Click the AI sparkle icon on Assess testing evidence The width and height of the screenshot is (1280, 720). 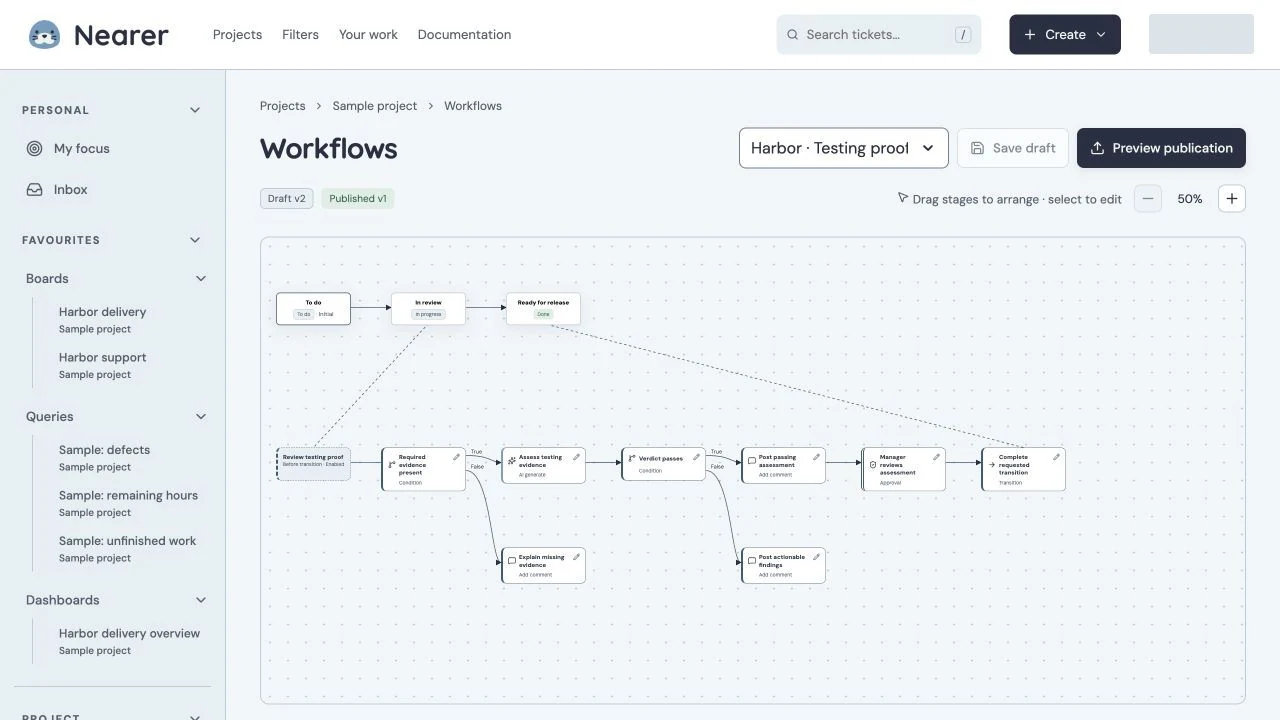coord(512,461)
